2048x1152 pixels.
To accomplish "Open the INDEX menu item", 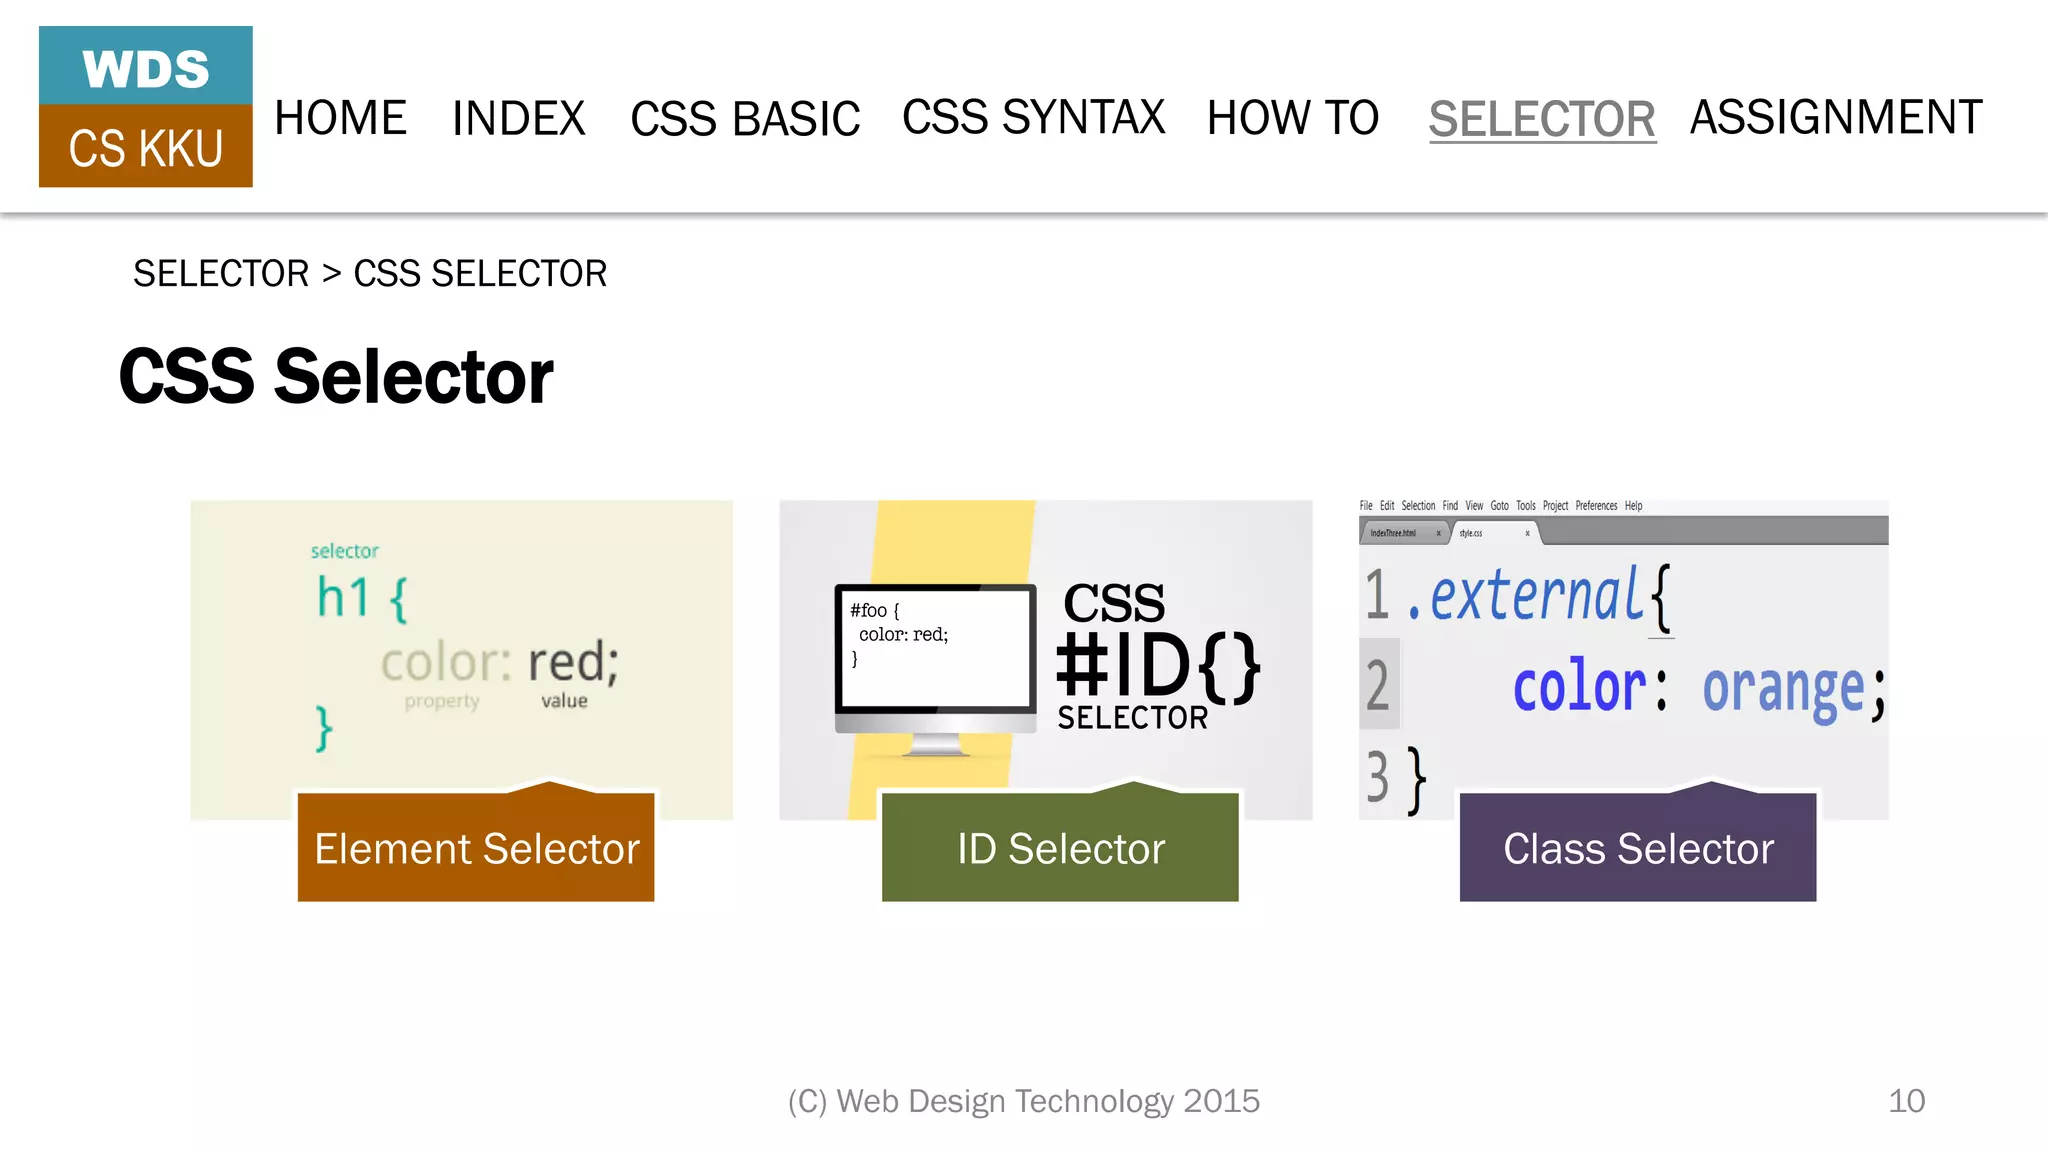I will coord(518,118).
